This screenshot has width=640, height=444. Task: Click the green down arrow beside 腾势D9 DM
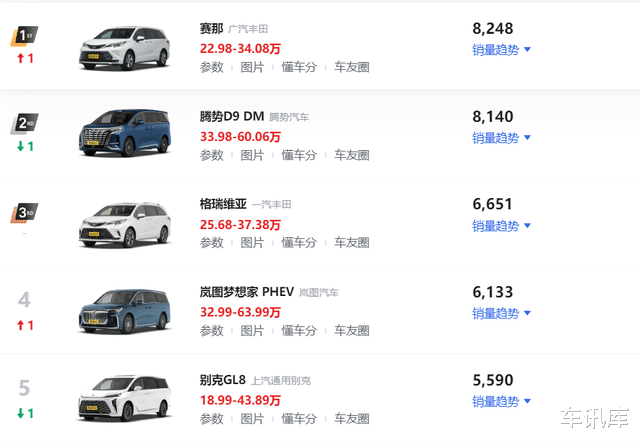20,146
